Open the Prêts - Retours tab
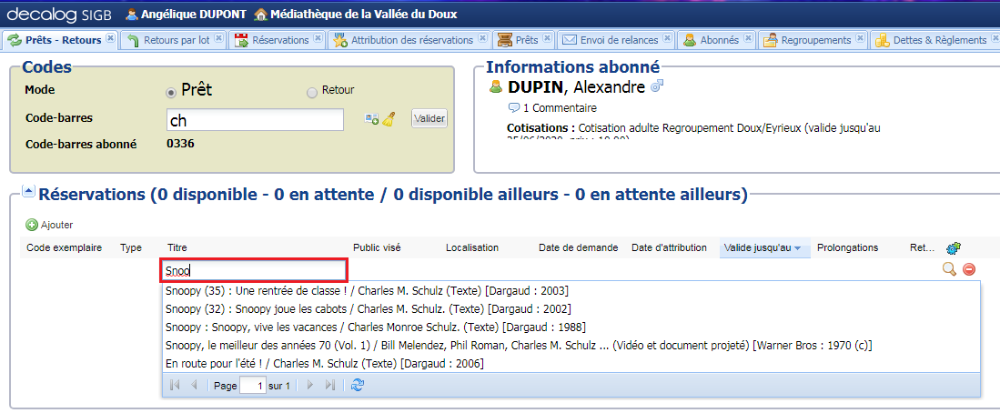This screenshot has height=413, width=1000. click(62, 40)
